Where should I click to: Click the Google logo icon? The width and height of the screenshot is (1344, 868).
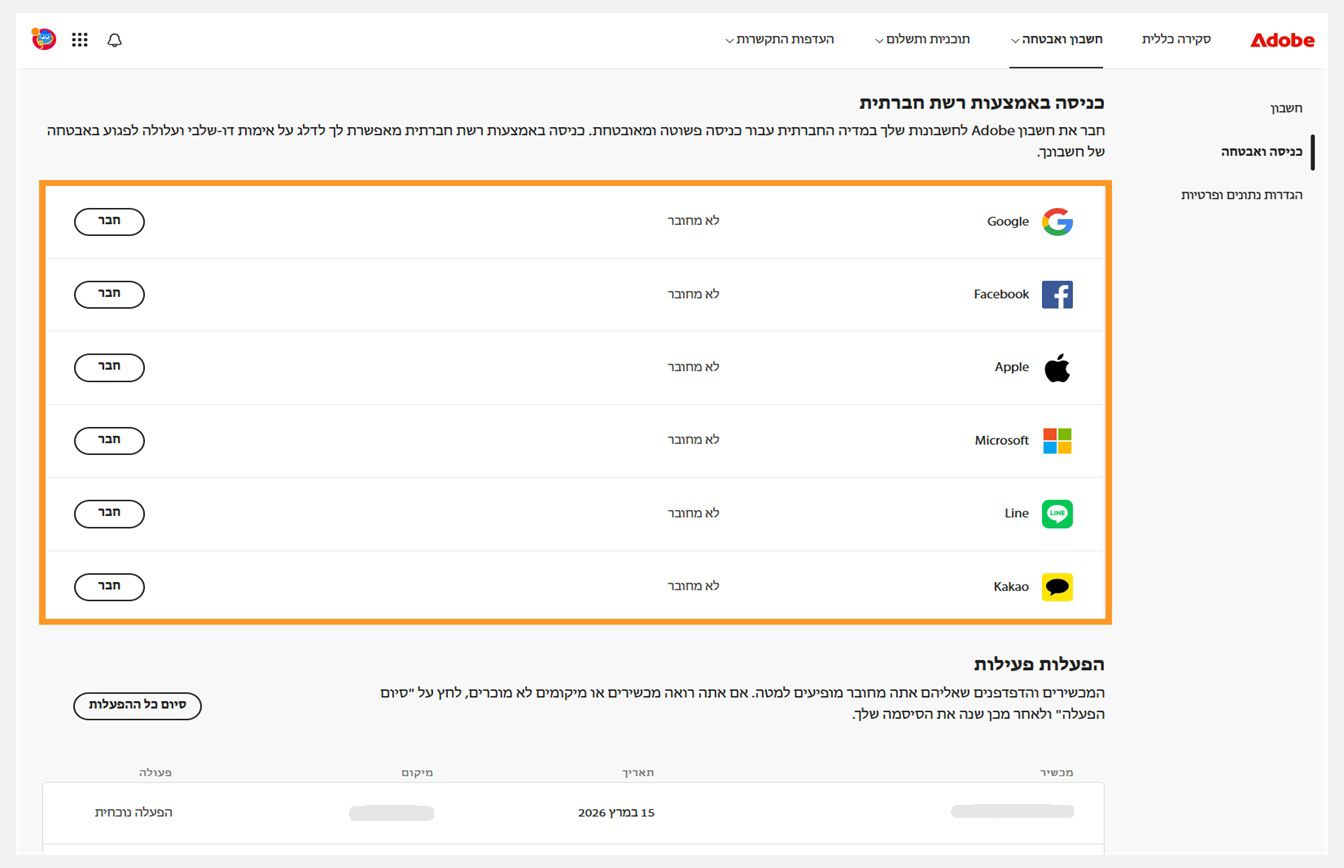tap(1057, 222)
